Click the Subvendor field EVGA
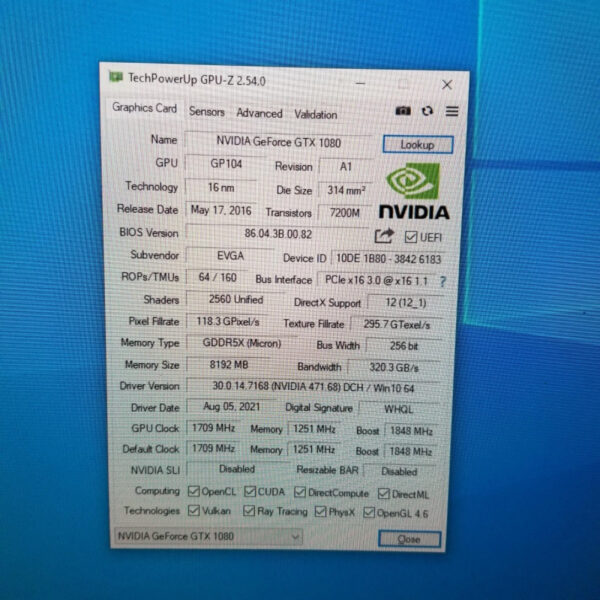 point(230,256)
